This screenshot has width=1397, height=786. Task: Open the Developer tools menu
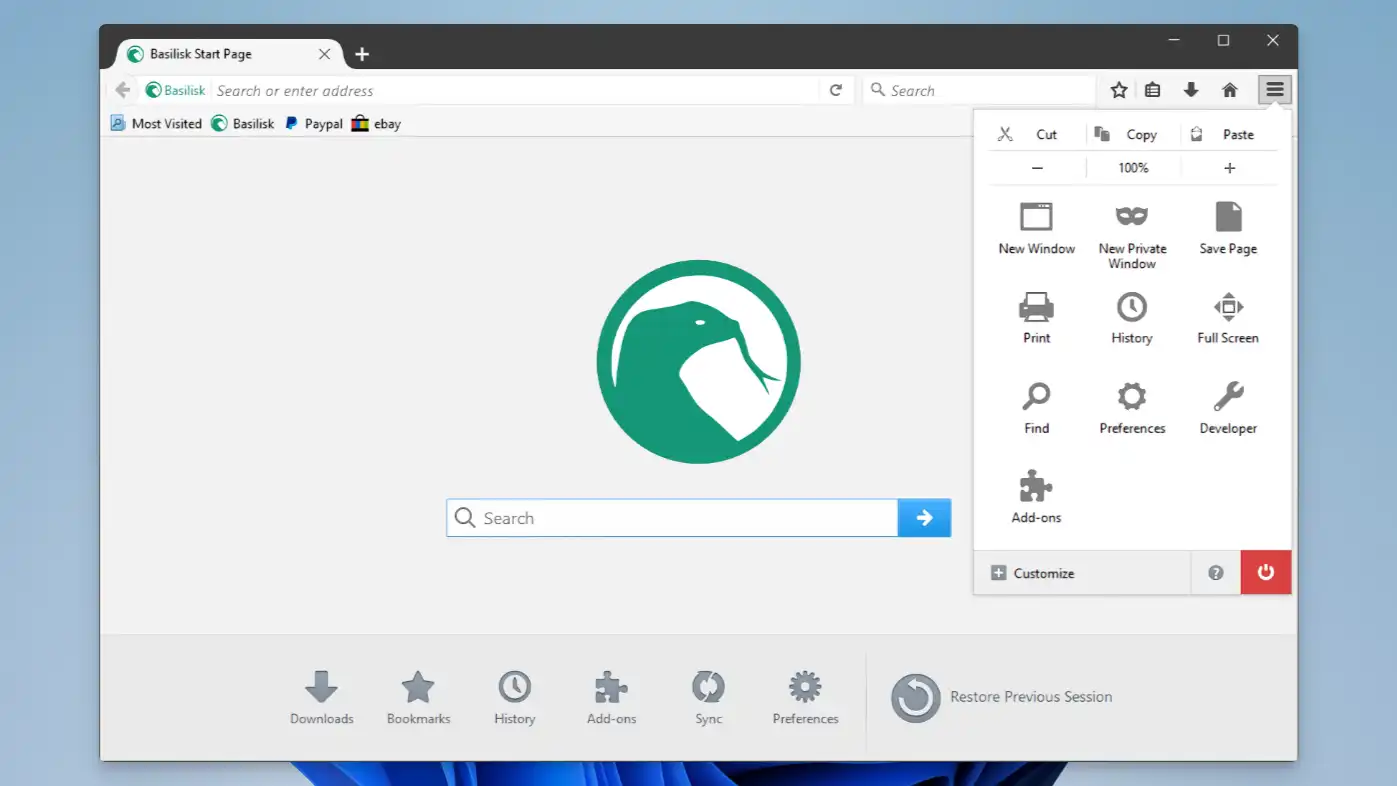coord(1227,407)
